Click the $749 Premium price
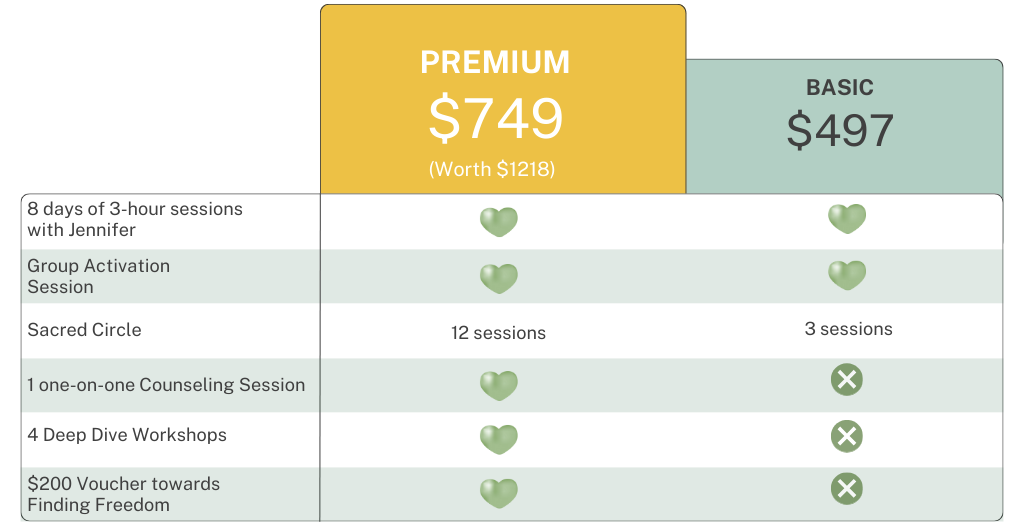 496,118
